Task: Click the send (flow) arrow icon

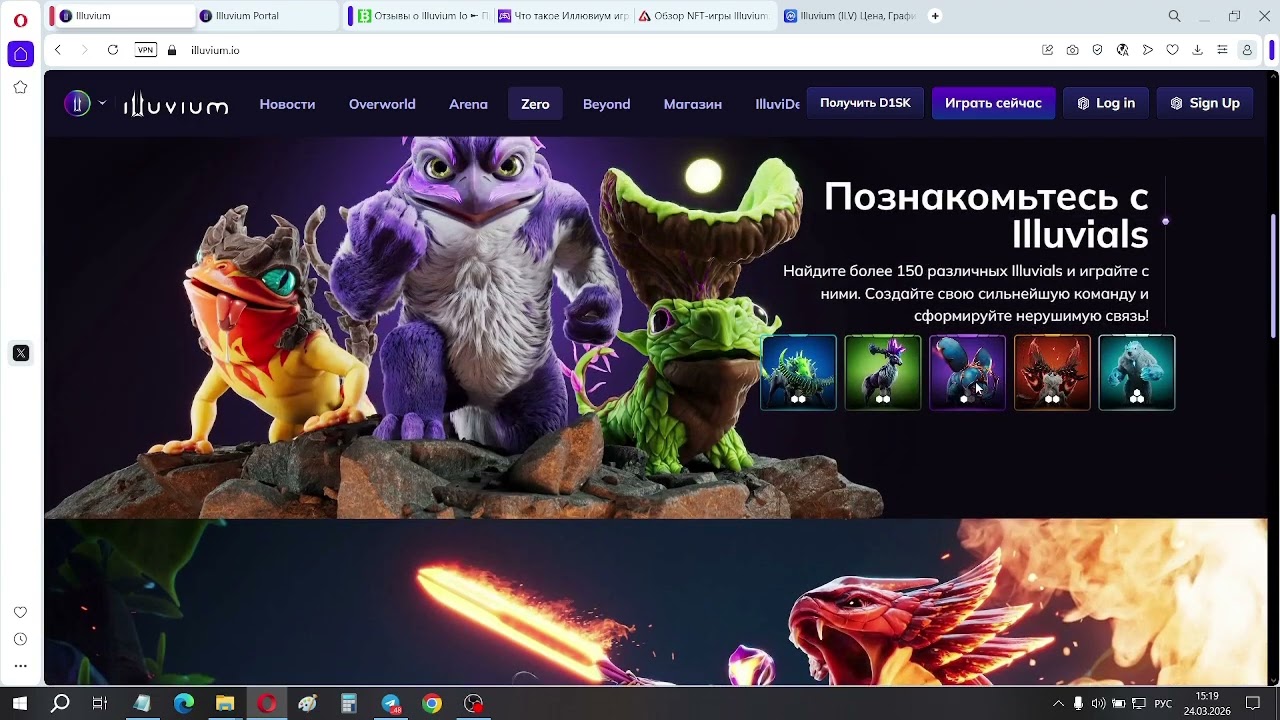Action: pyautogui.click(x=1148, y=50)
